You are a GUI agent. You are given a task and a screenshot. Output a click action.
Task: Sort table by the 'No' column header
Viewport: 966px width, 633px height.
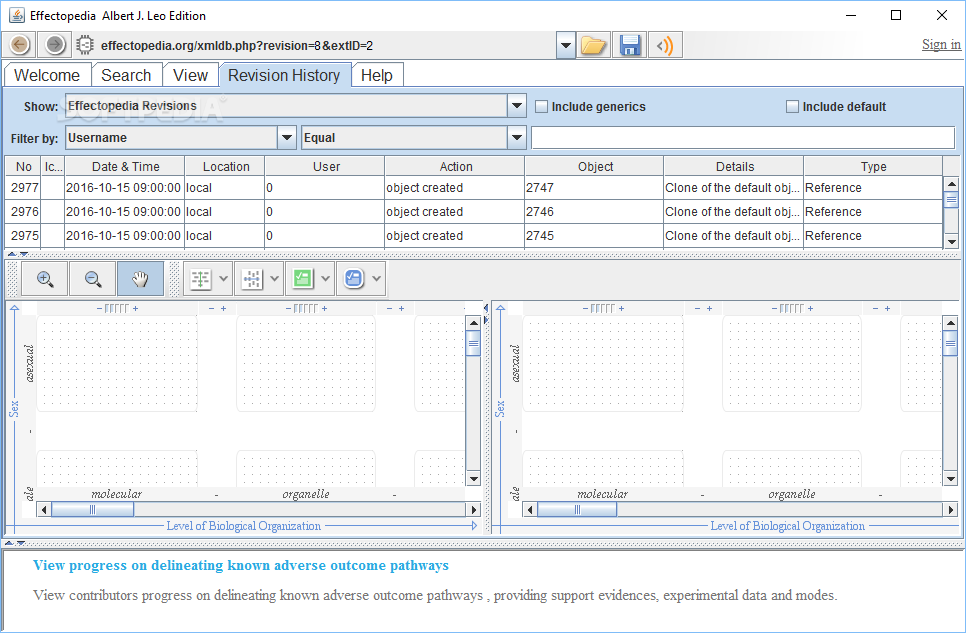pos(23,166)
